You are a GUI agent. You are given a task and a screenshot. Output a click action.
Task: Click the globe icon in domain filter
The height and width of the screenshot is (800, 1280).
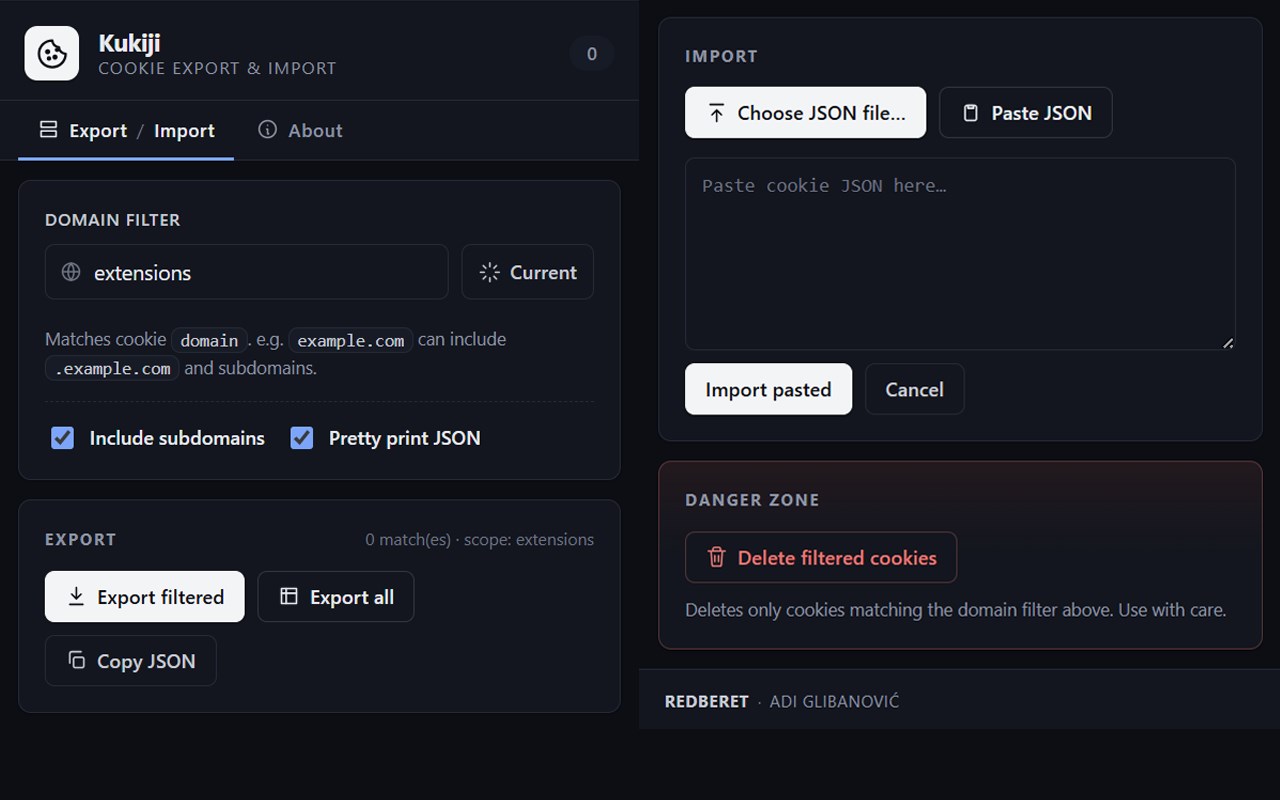[71, 272]
